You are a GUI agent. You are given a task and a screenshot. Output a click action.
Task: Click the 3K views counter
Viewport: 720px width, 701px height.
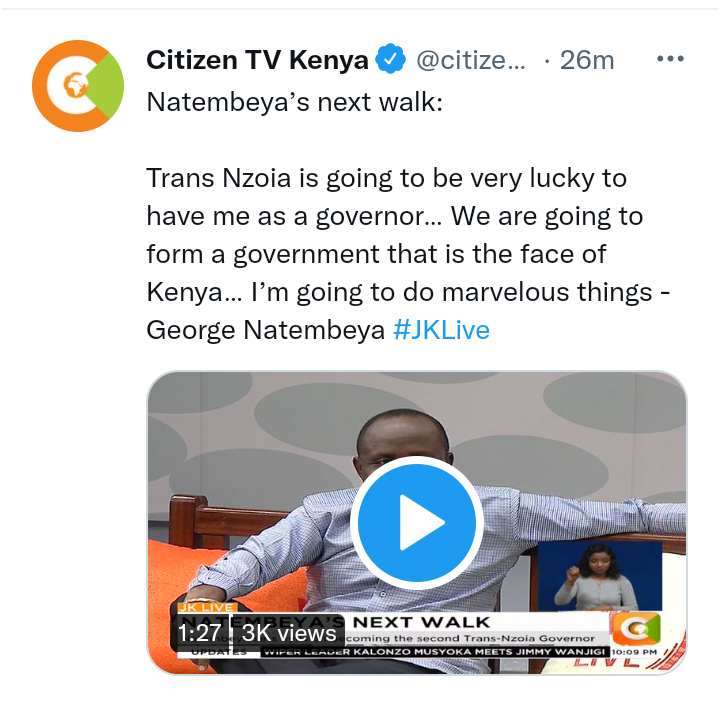pos(289,633)
